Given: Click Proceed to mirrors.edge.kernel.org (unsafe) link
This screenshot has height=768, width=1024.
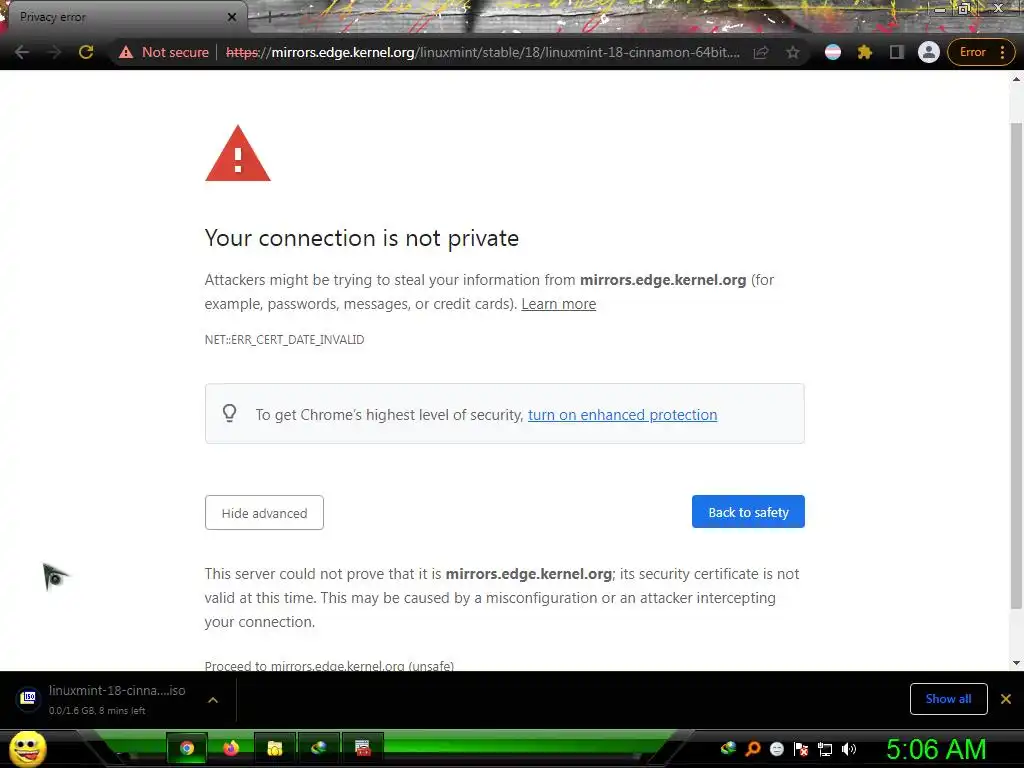Looking at the screenshot, I should (x=329, y=665).
